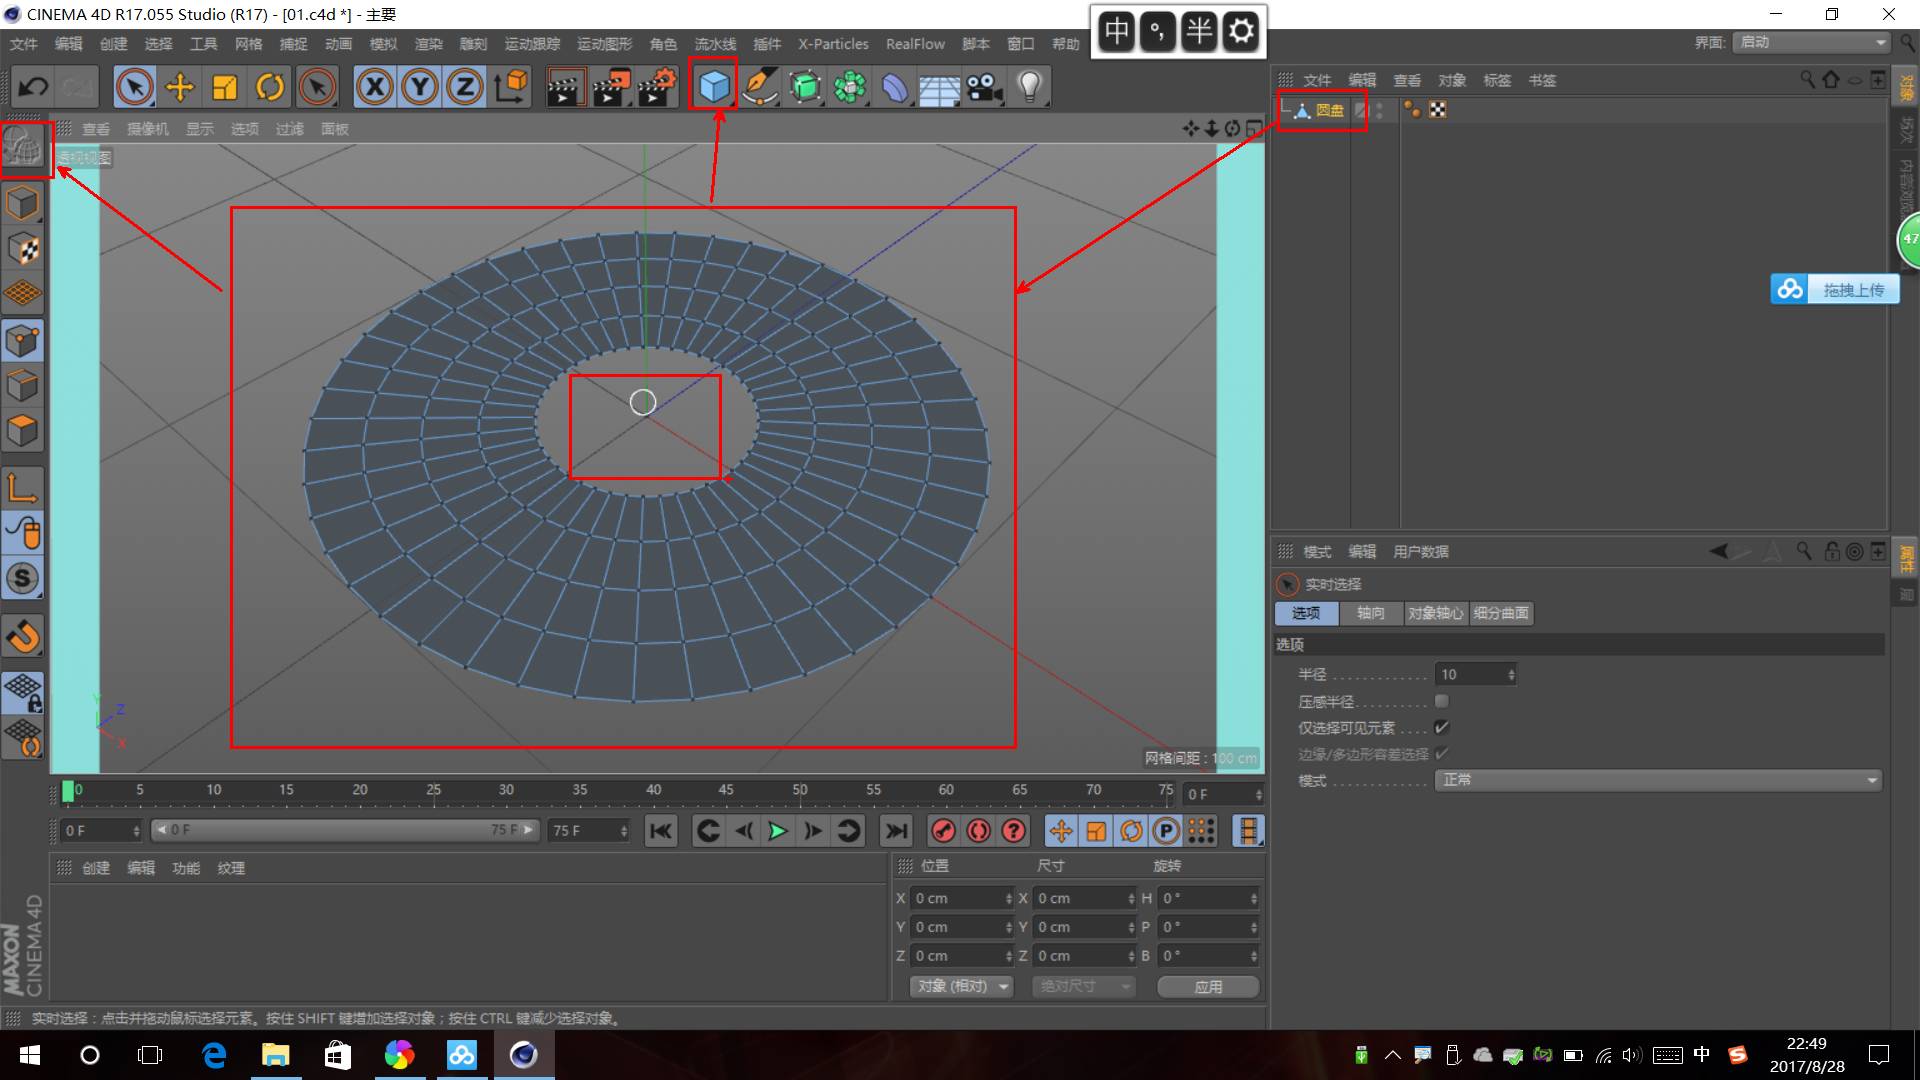Image resolution: width=1920 pixels, height=1080 pixels.
Task: Uncheck 仅选择可见元素 checkbox
Action: tap(1441, 727)
